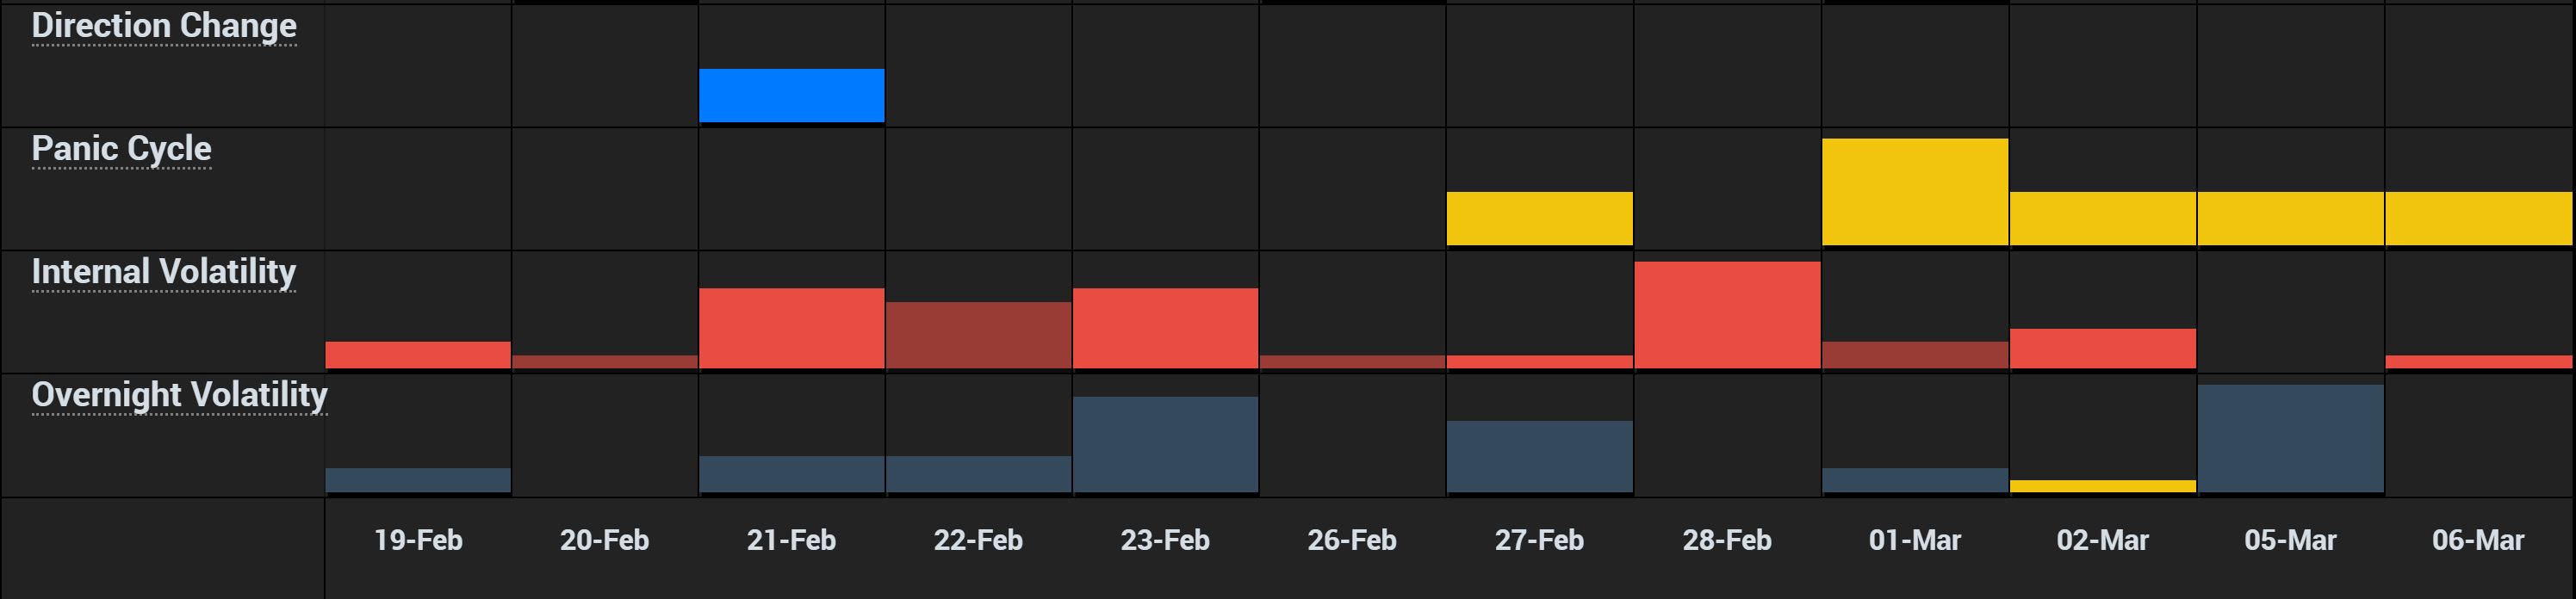This screenshot has height=599, width=2576.
Task: Select the Internal Volatility row label
Action: tap(164, 272)
